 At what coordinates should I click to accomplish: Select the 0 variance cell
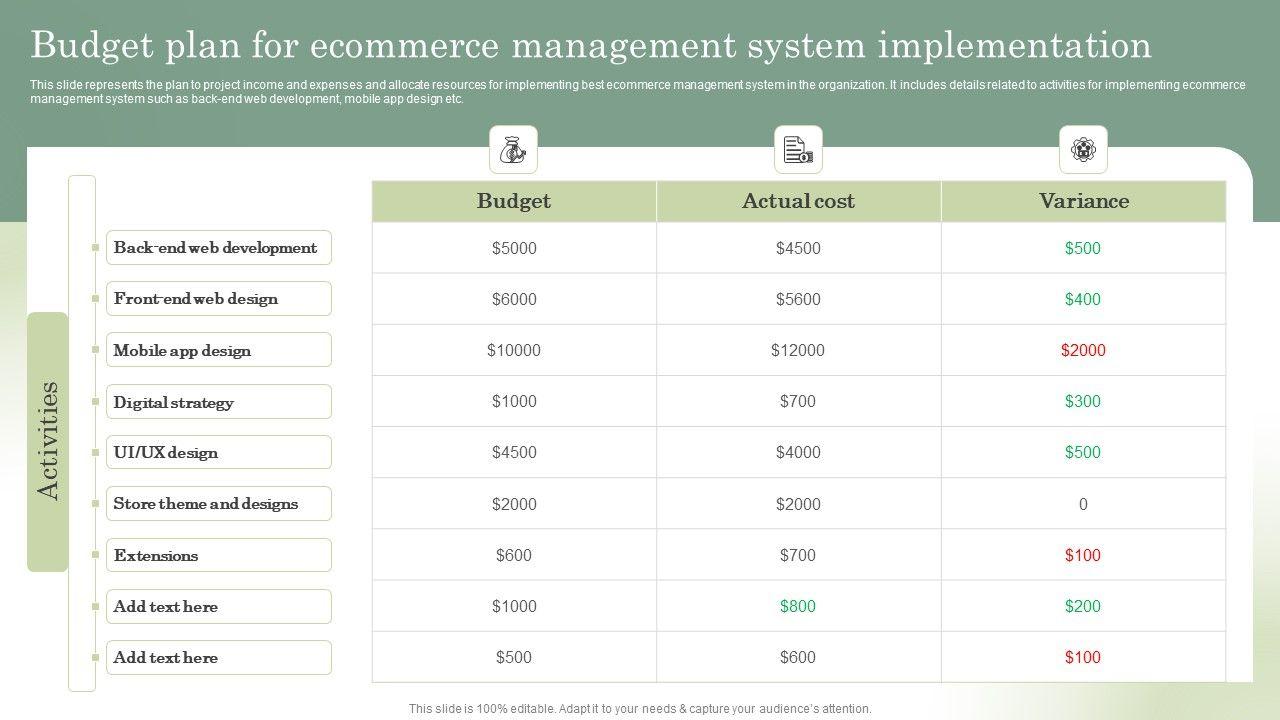pyautogui.click(x=1083, y=504)
